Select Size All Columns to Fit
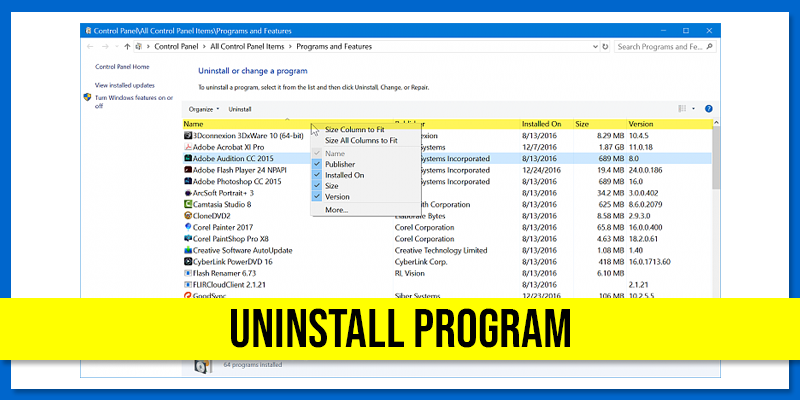800x400 pixels. coord(361,140)
